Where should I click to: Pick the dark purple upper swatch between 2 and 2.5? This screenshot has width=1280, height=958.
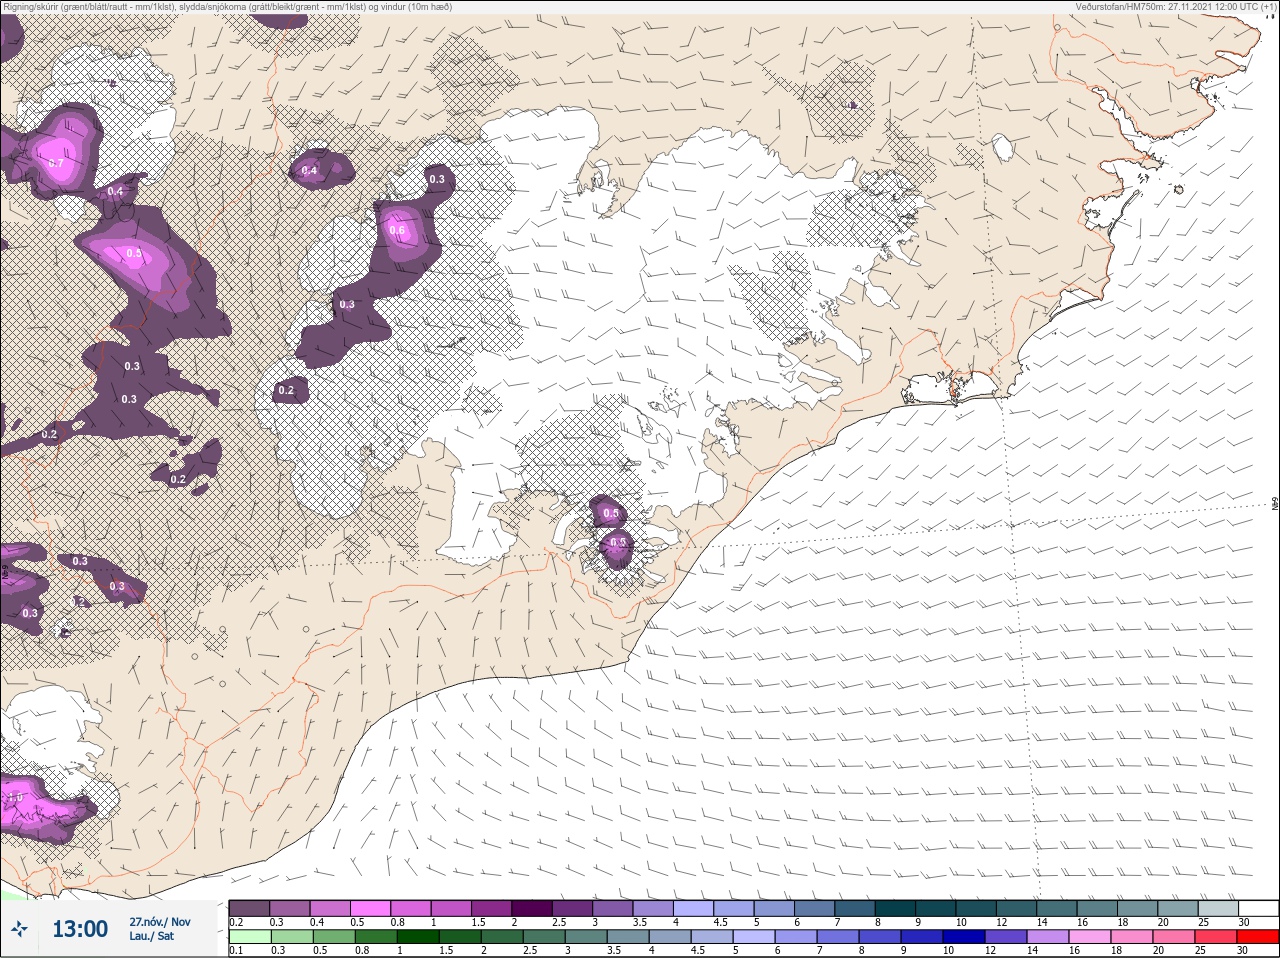tap(532, 908)
